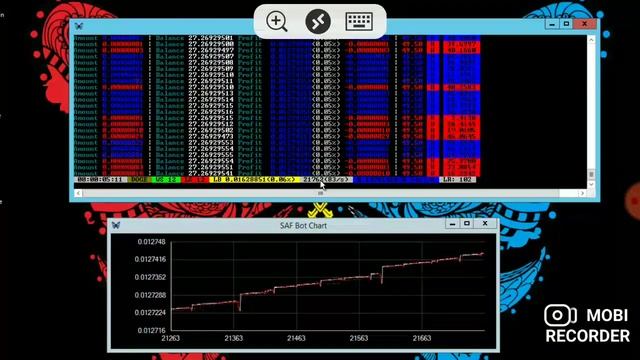
Task: Click chart x-axis label 21363
Action: click(233, 338)
